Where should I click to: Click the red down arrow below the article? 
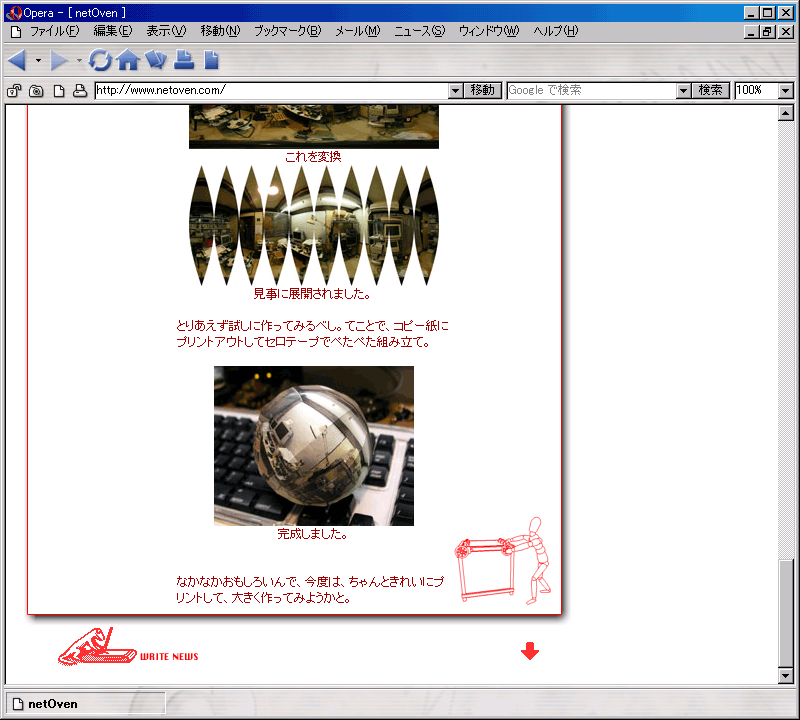pos(530,651)
